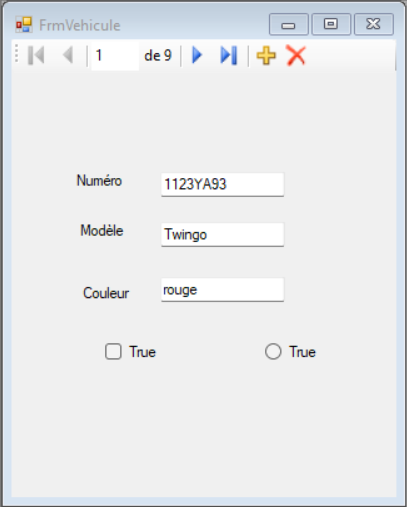Tick the True checkbox
The height and width of the screenshot is (507, 407).
(113, 352)
